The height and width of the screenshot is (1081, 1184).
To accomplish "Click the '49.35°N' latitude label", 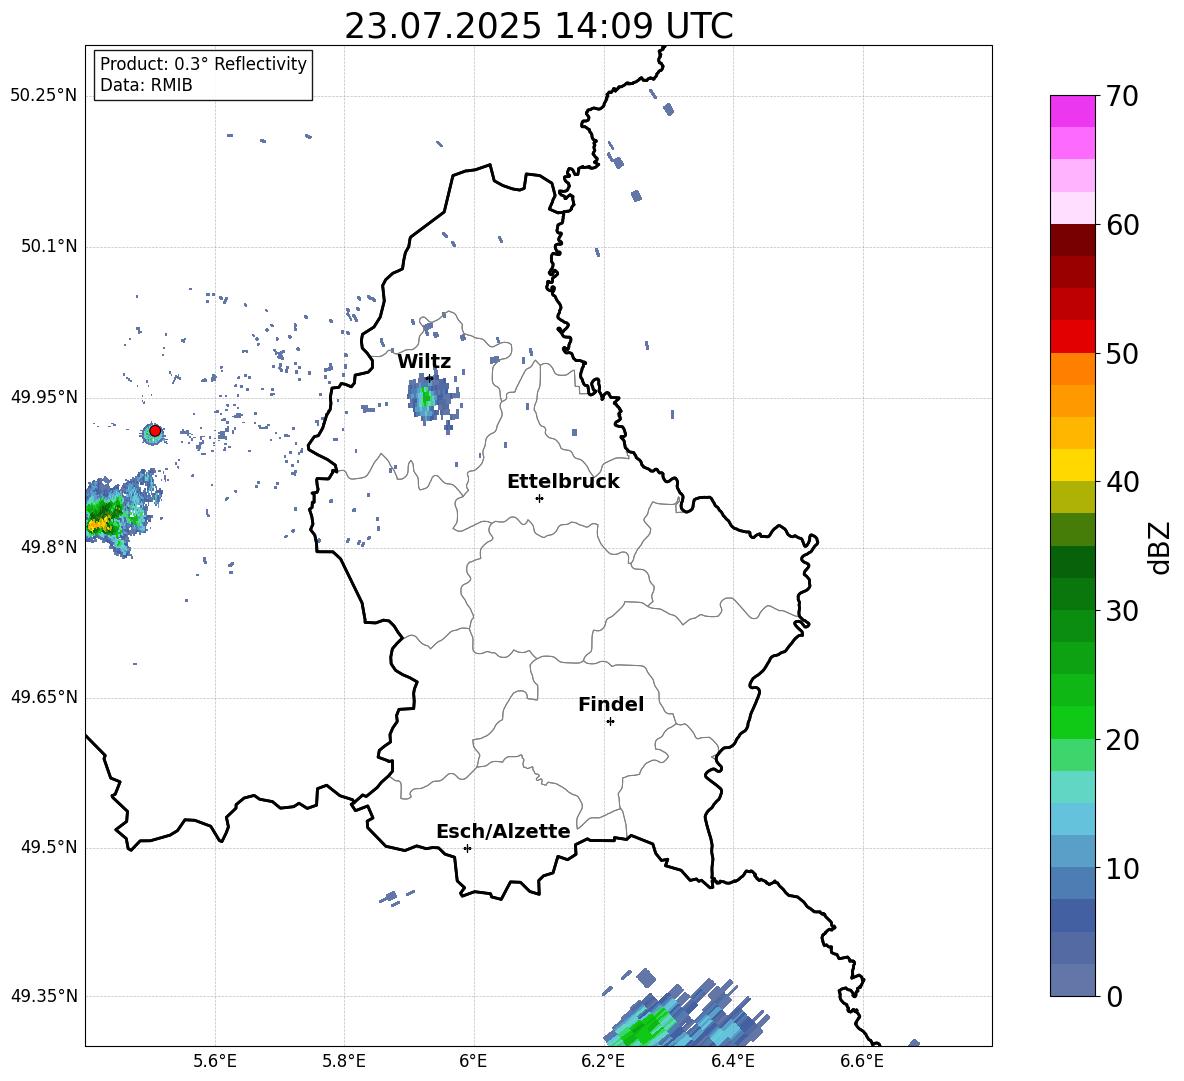I will tap(44, 996).
